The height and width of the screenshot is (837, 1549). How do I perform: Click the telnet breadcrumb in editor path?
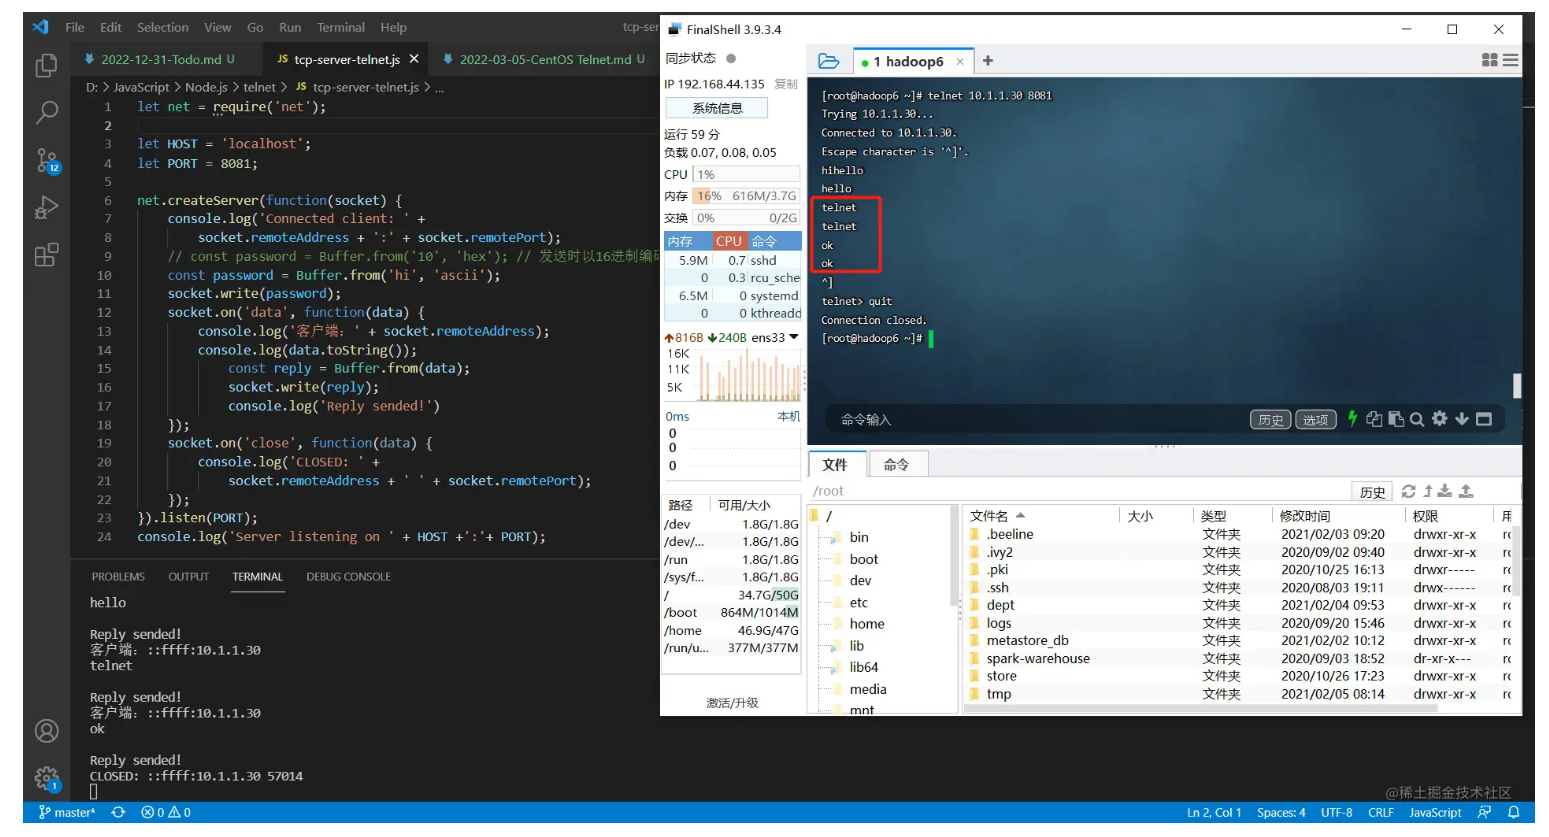[259, 87]
